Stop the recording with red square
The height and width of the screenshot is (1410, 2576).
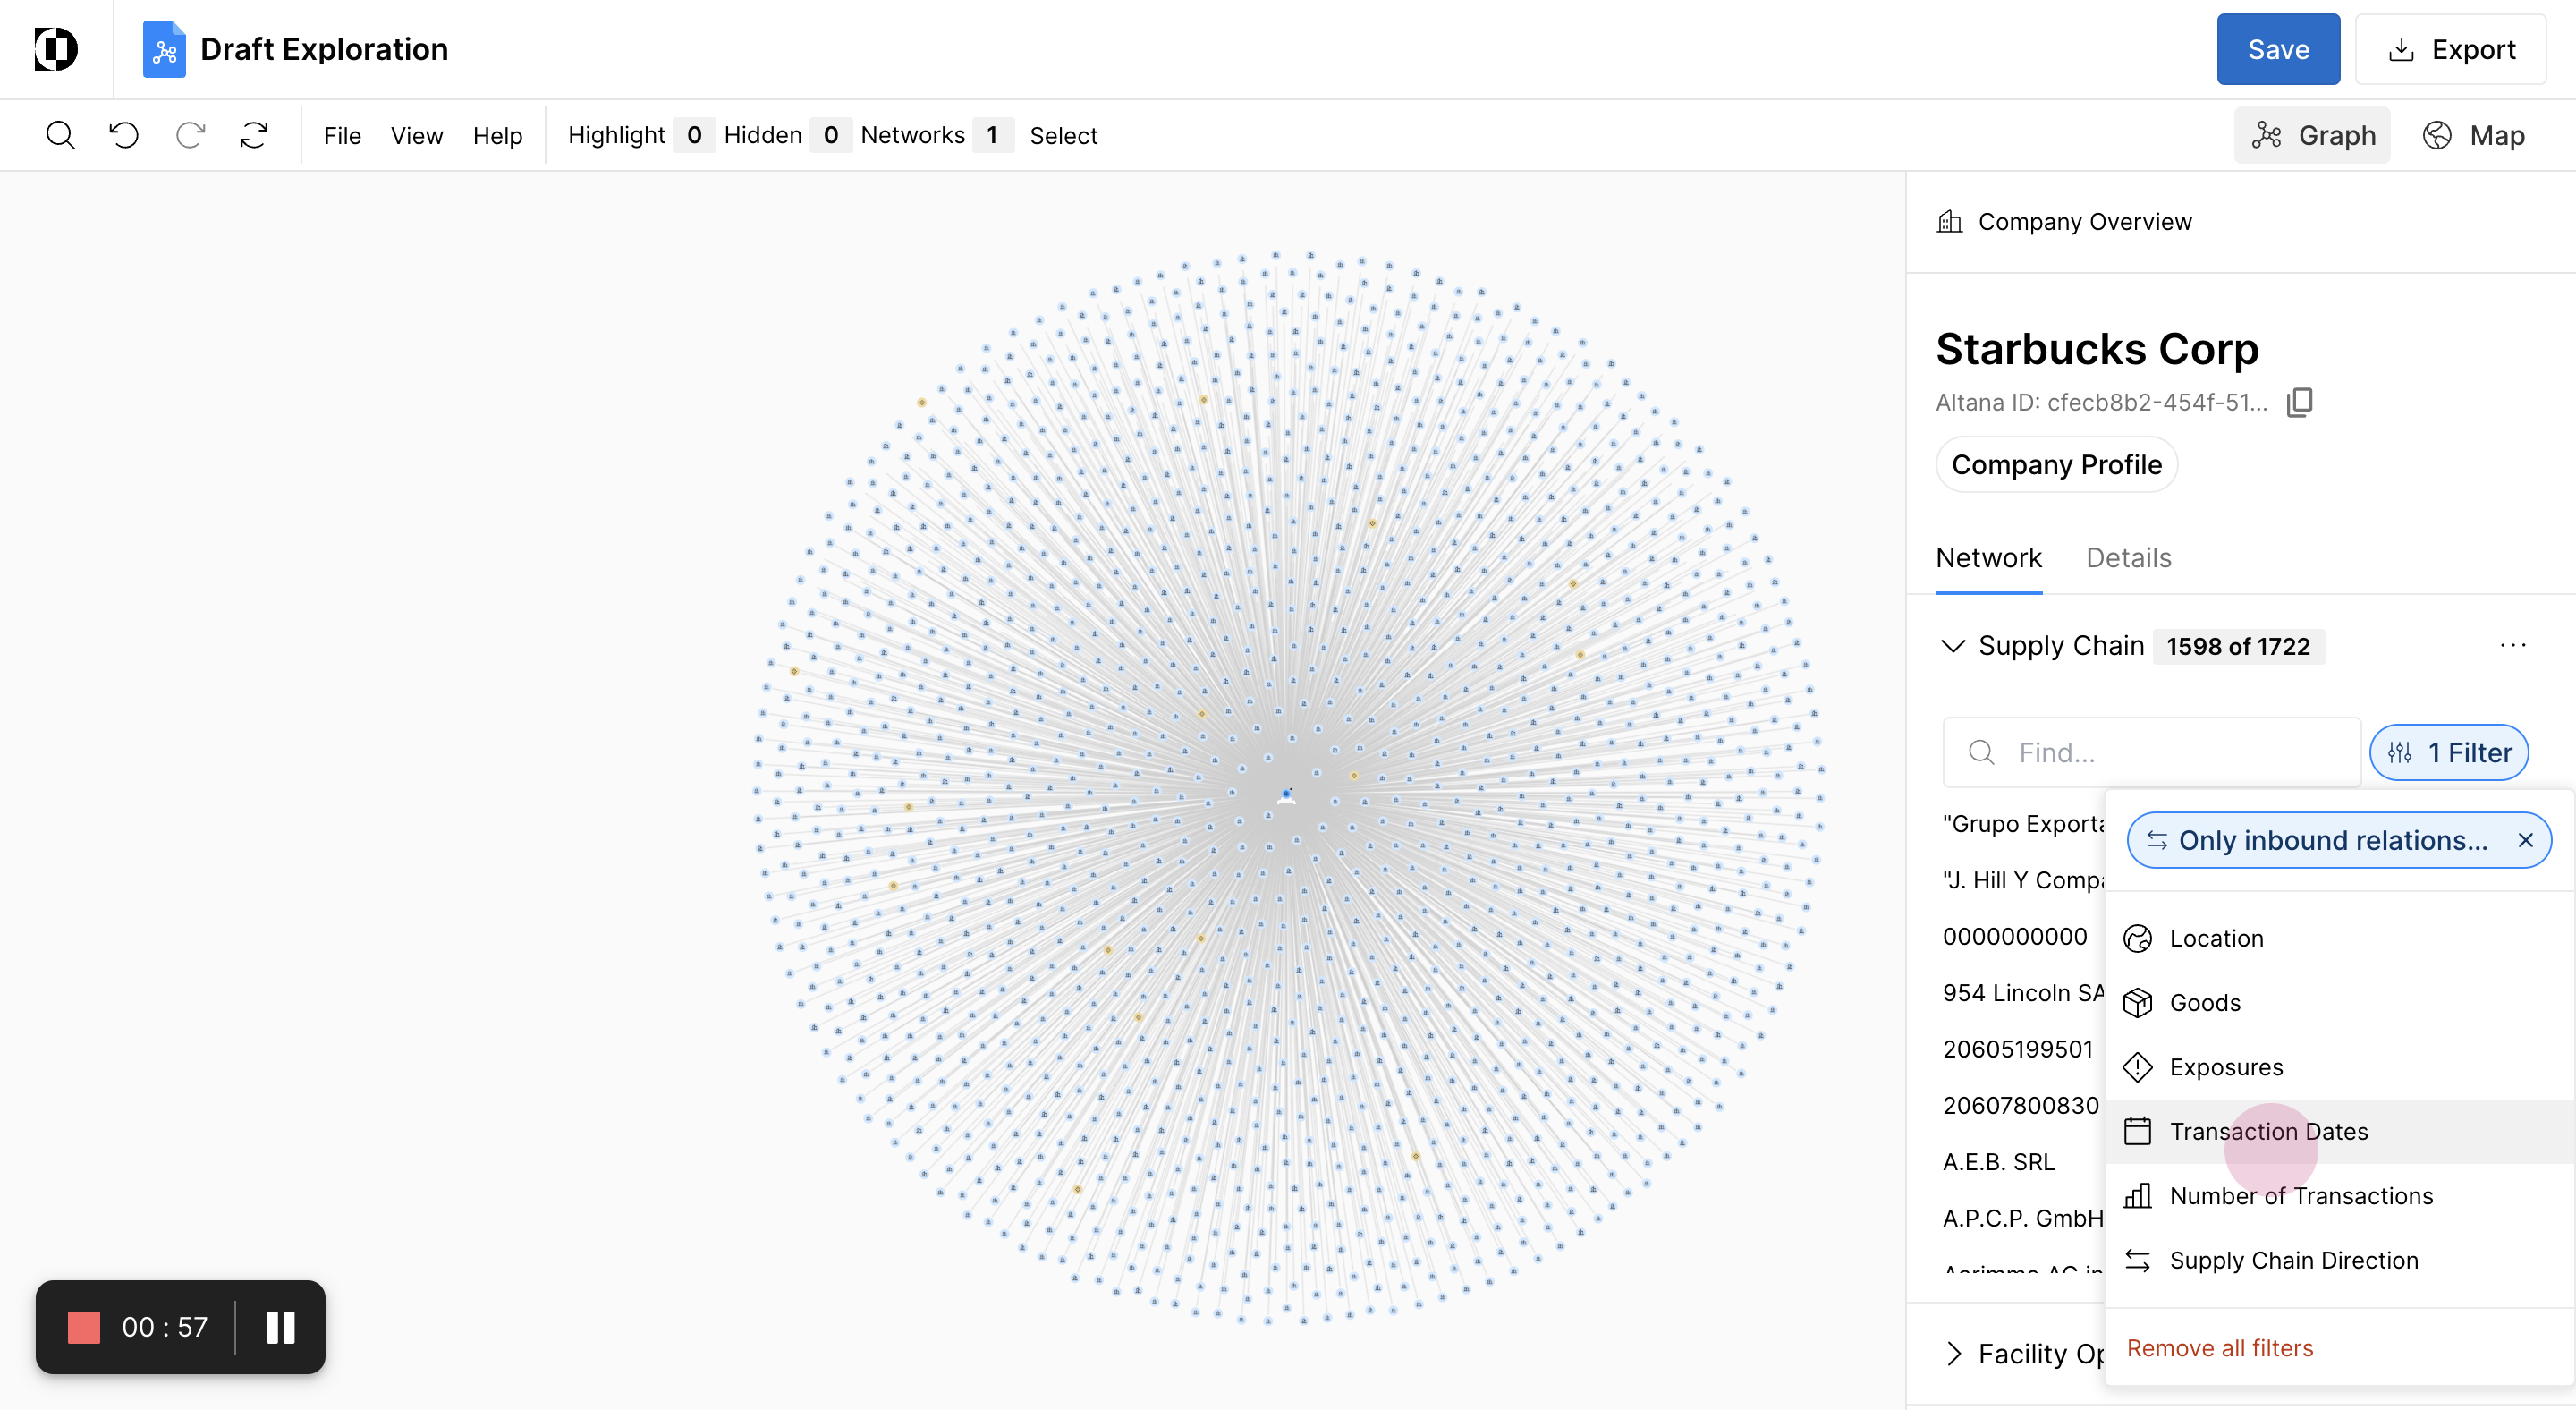[x=84, y=1327]
